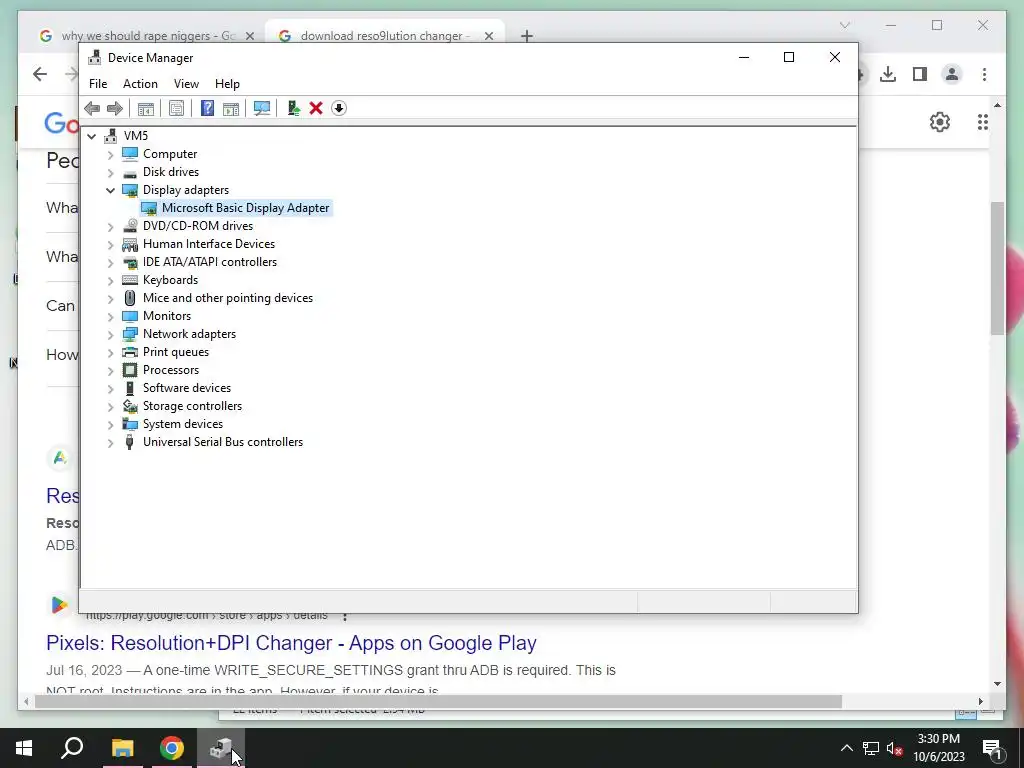The width and height of the screenshot is (1024, 768).
Task: Click the Processors chip icon
Action: coord(130,370)
